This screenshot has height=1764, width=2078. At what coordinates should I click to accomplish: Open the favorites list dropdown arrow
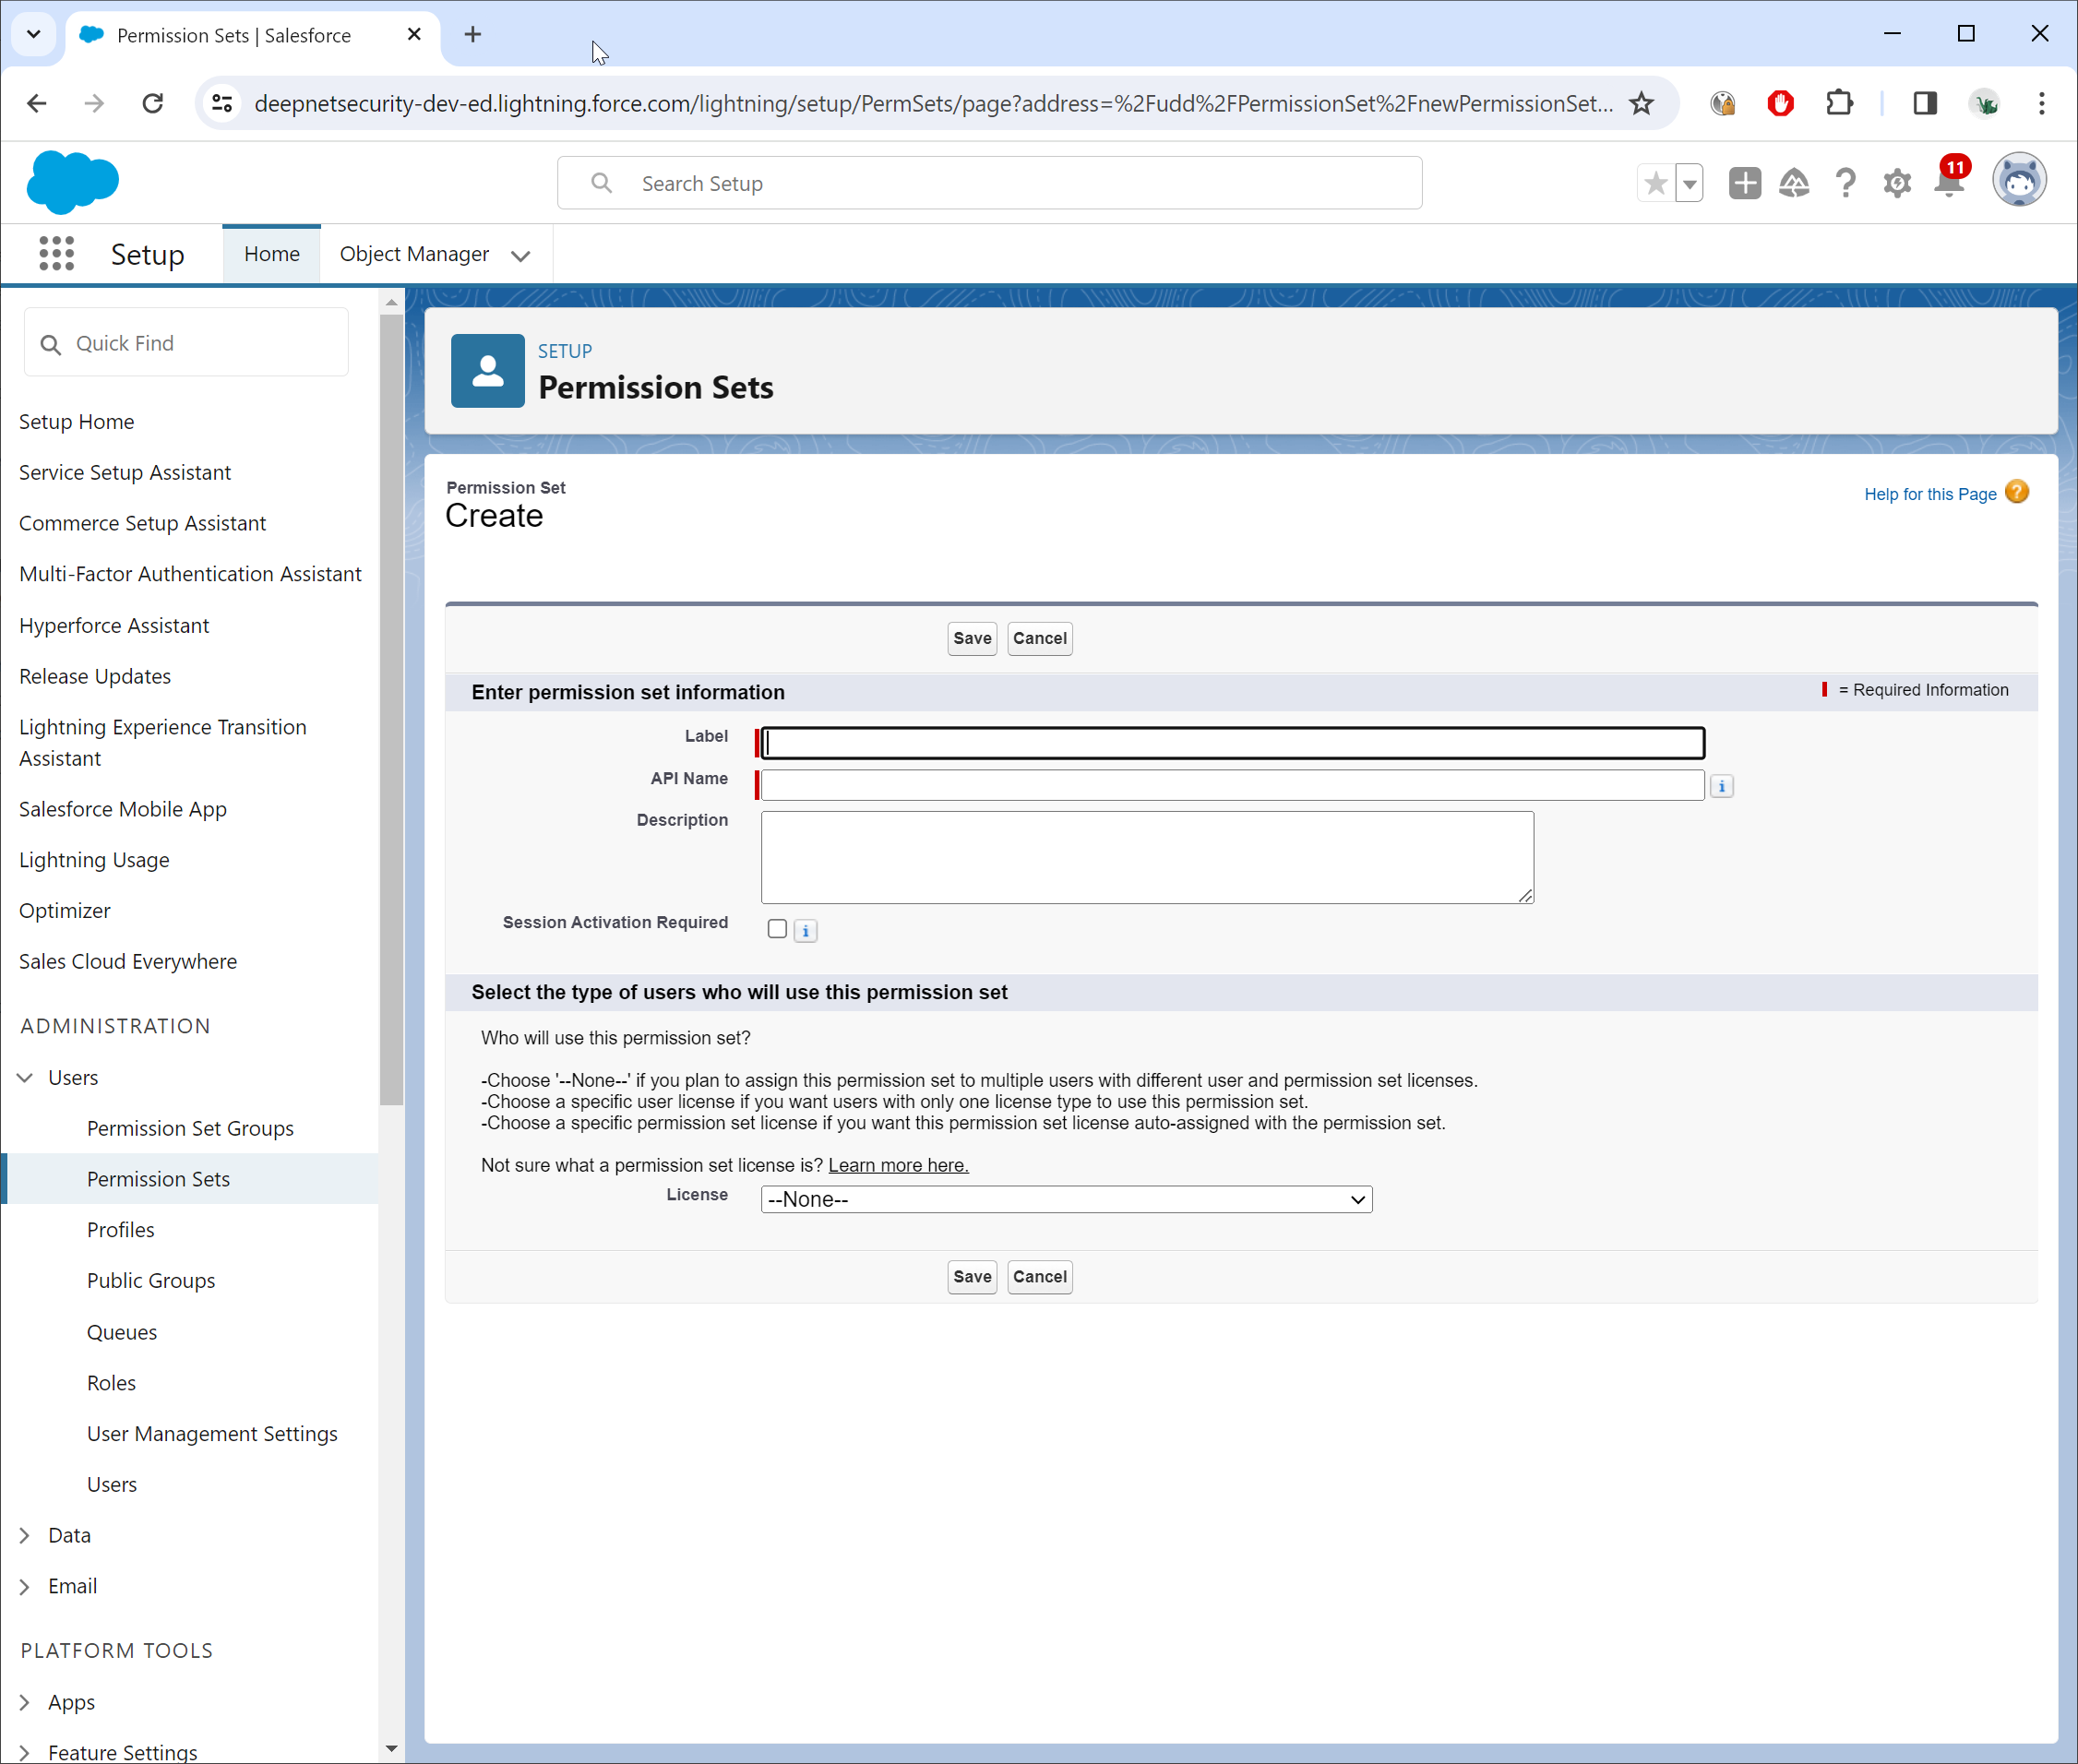click(1689, 184)
